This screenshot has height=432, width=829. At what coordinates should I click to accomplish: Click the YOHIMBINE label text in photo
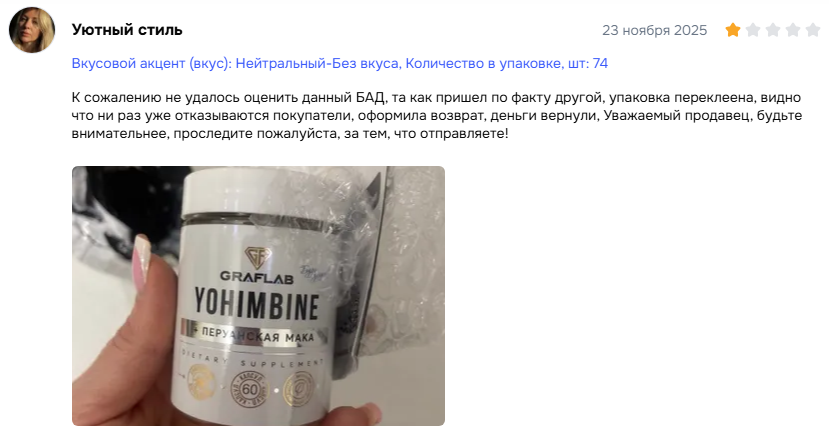tap(257, 305)
